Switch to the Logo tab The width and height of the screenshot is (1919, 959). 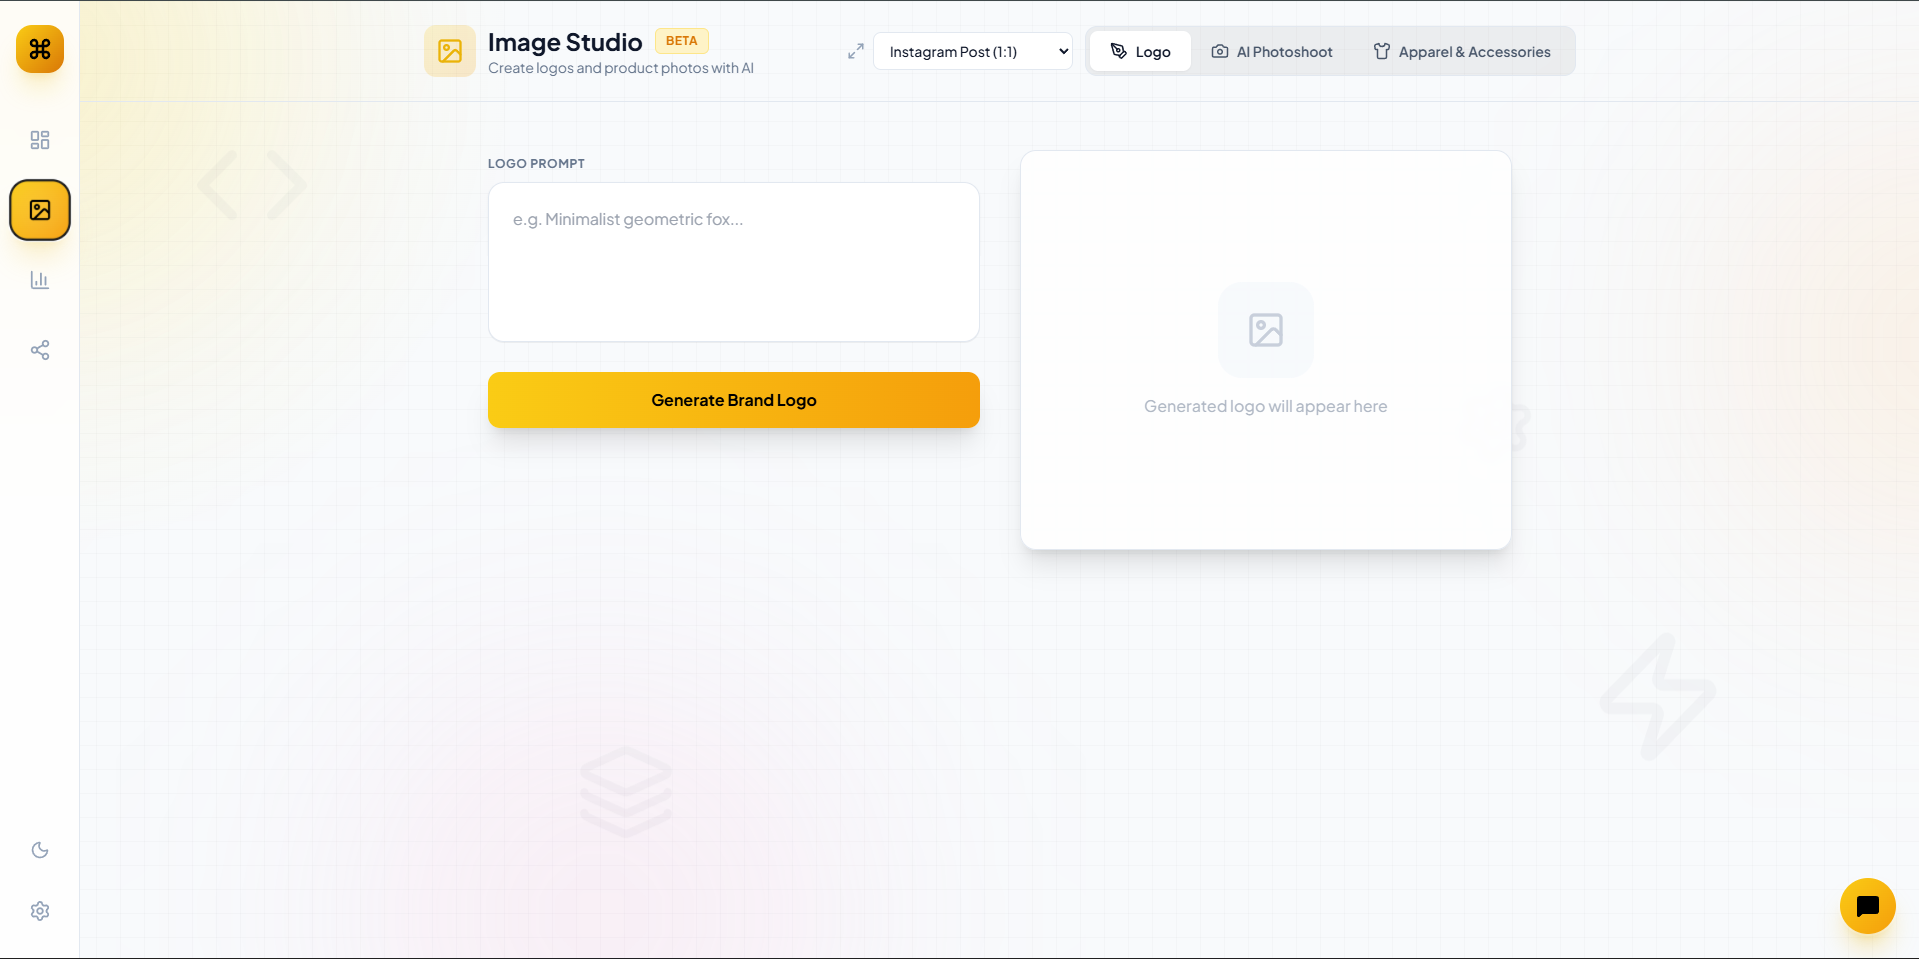[x=1139, y=51]
